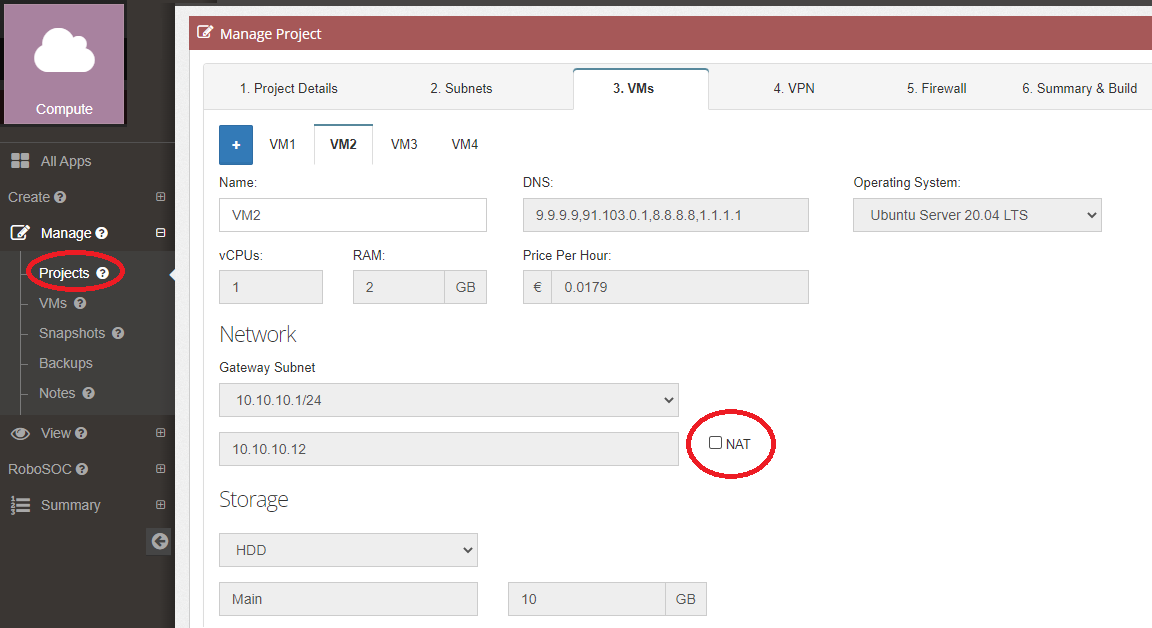Select the VM2 sub-tab

pyautogui.click(x=343, y=144)
